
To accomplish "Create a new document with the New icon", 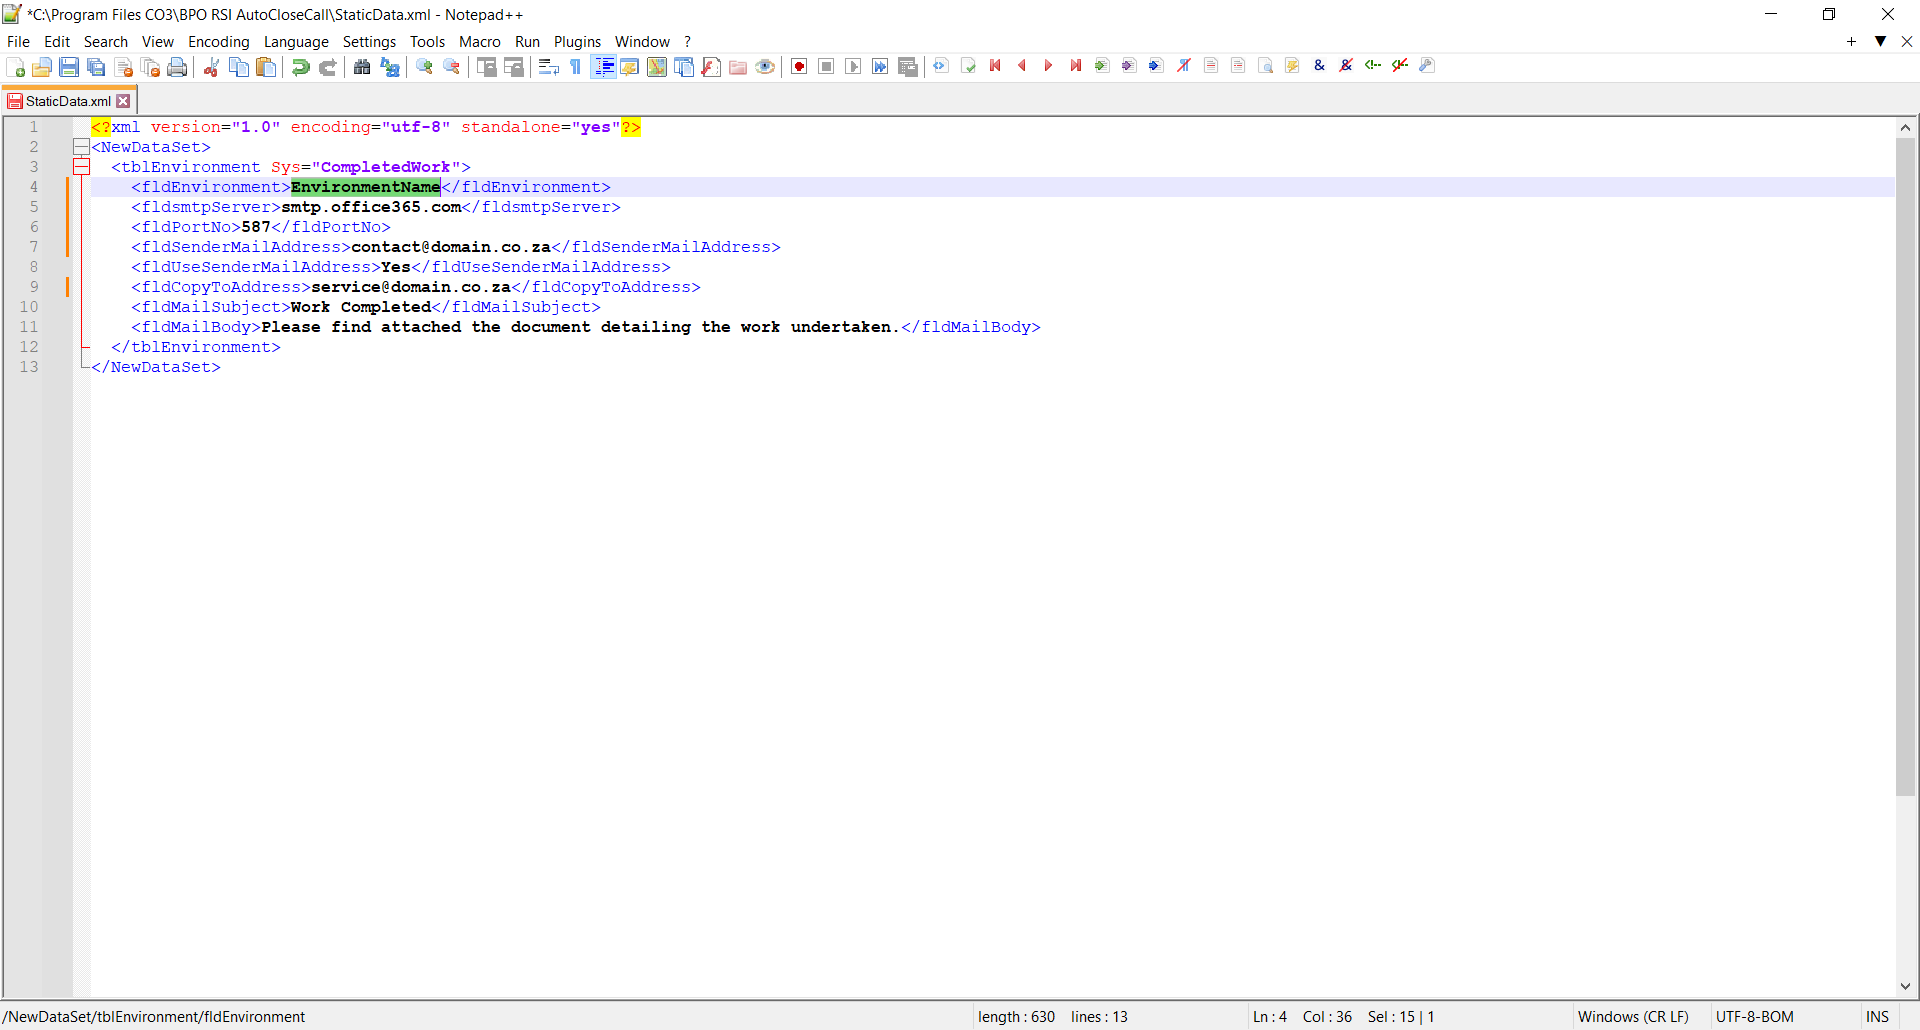I will (16, 67).
